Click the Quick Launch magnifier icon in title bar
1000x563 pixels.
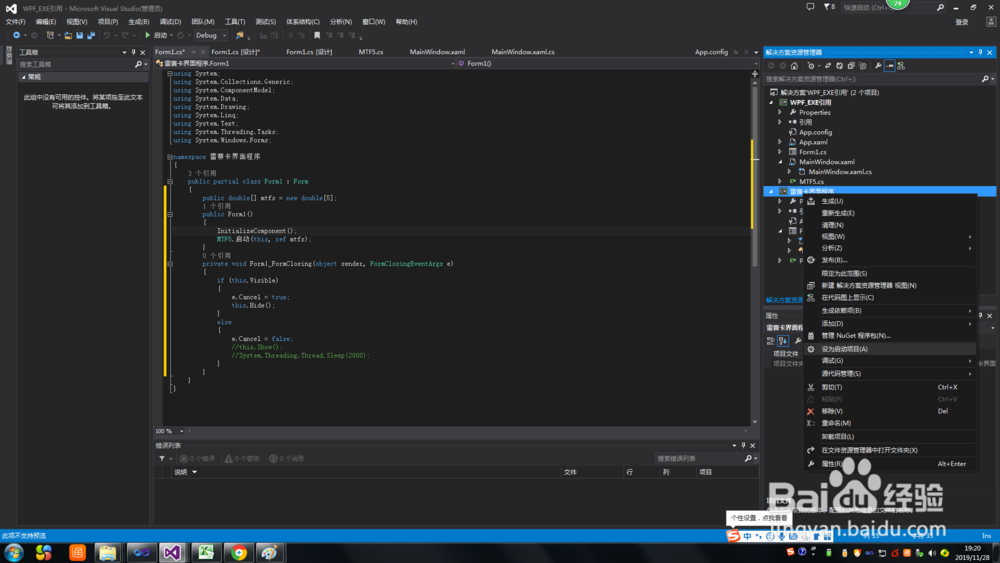click(x=940, y=8)
